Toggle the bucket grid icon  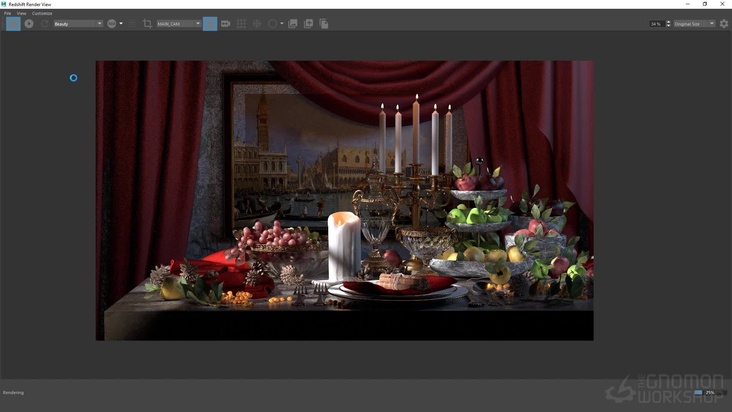(241, 23)
